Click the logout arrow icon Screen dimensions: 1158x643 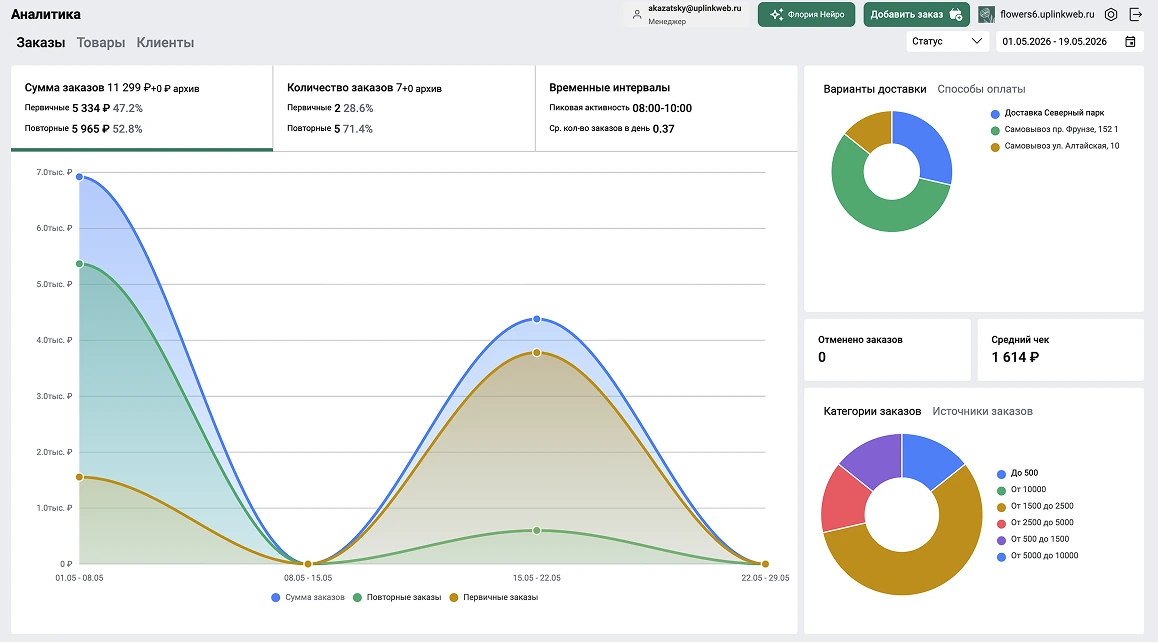coord(1136,14)
